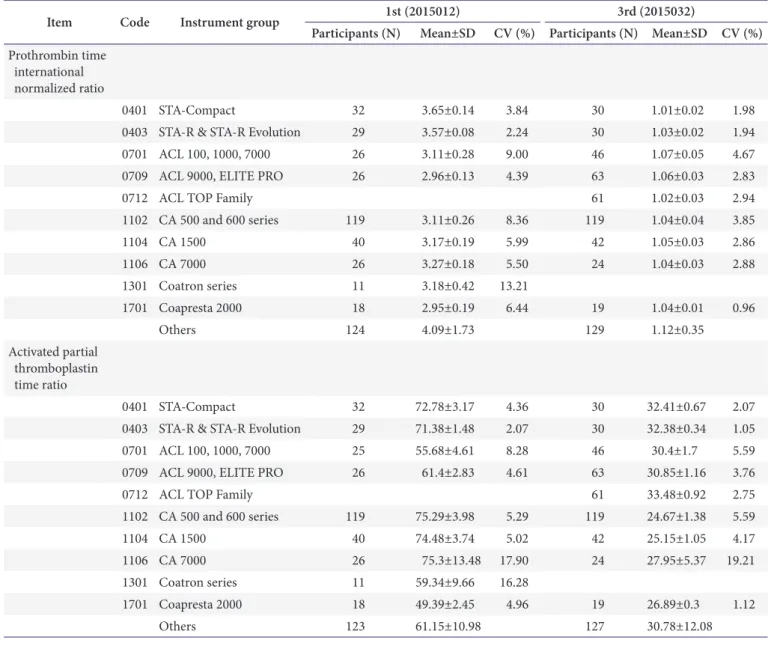Click the 'Item' column header
The width and height of the screenshot is (771, 649).
tap(59, 22)
